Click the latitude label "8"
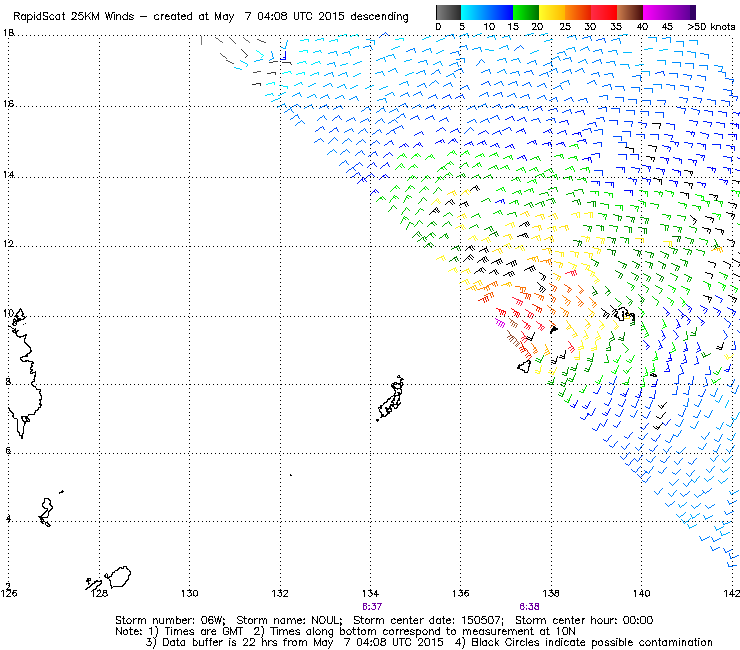The height and width of the screenshot is (650, 740). tap(8, 381)
